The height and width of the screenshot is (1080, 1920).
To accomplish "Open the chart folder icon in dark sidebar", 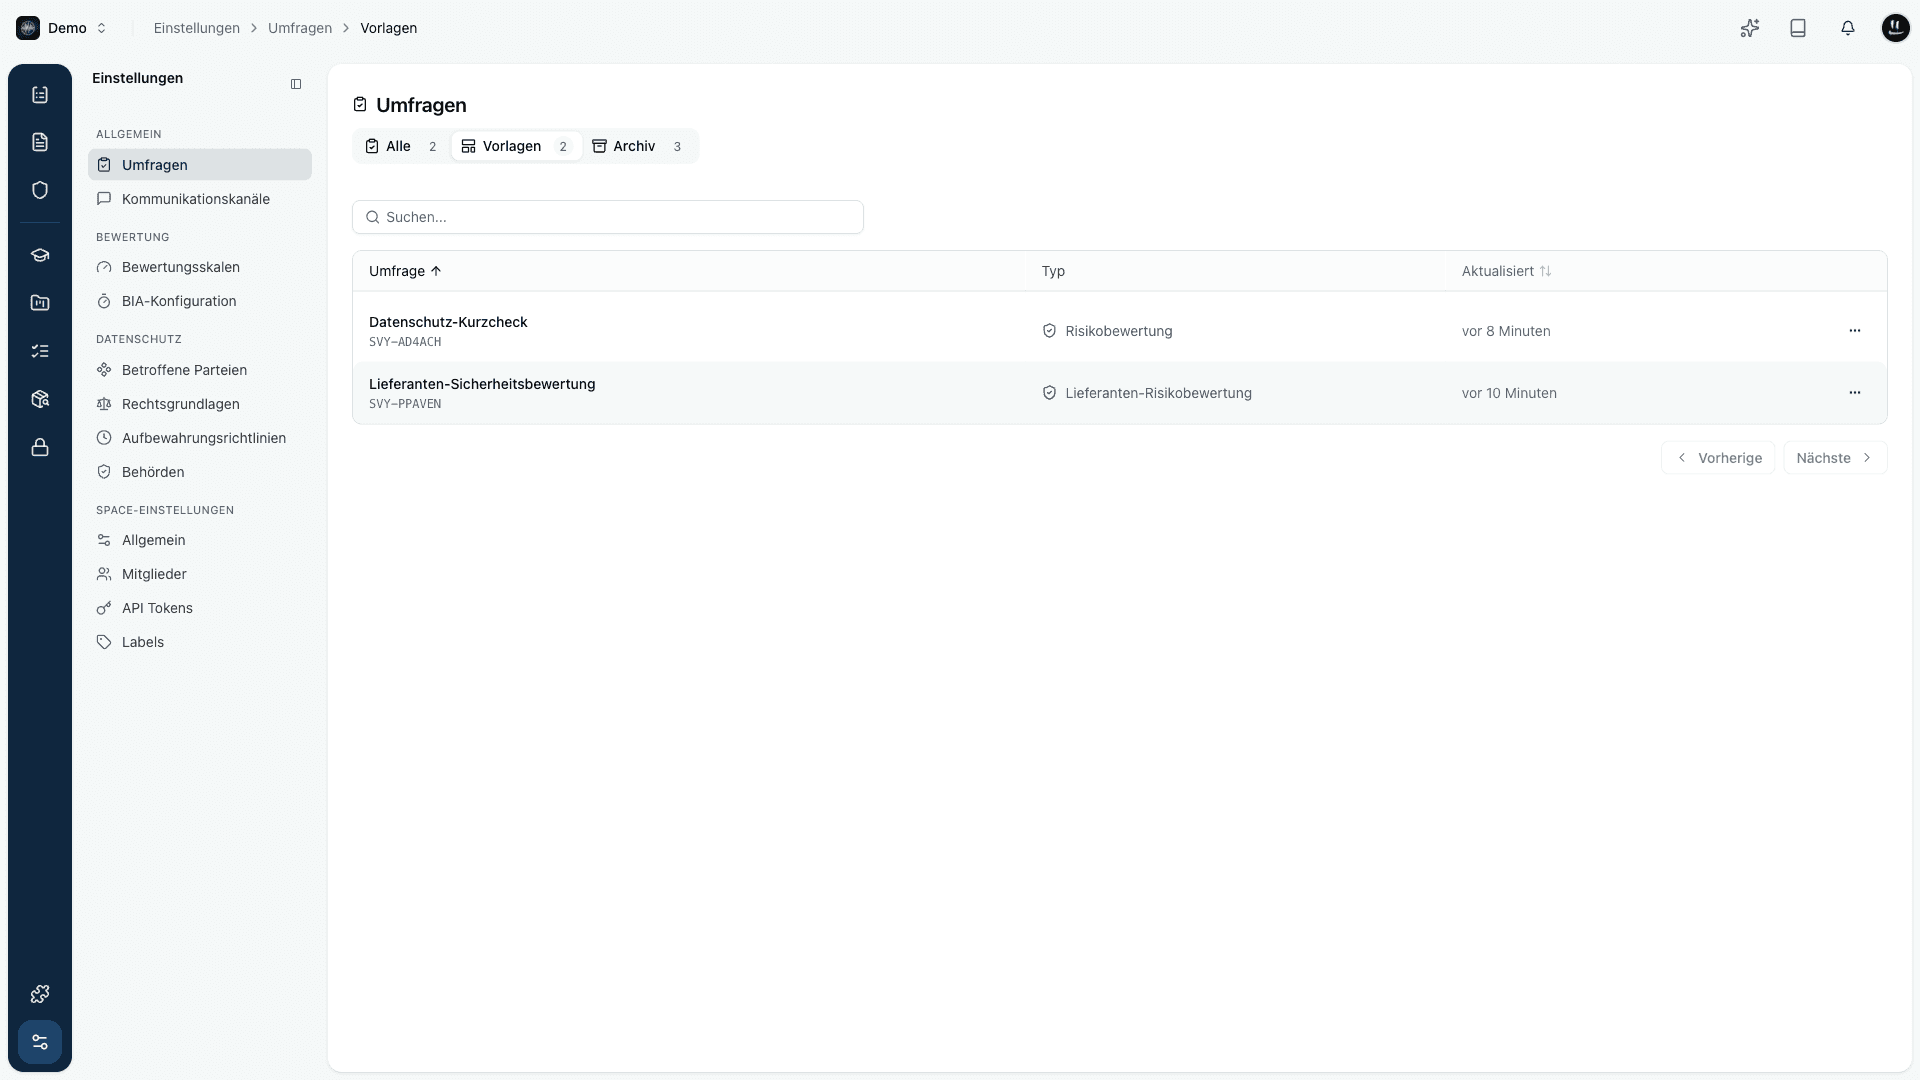I will click(x=40, y=303).
